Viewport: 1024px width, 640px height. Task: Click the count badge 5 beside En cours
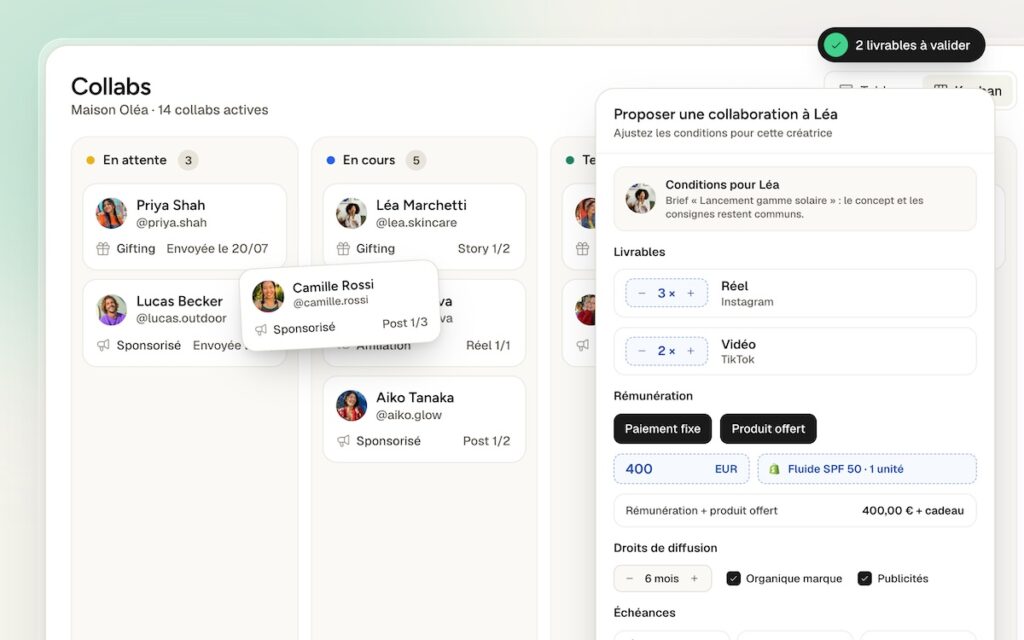[416, 160]
